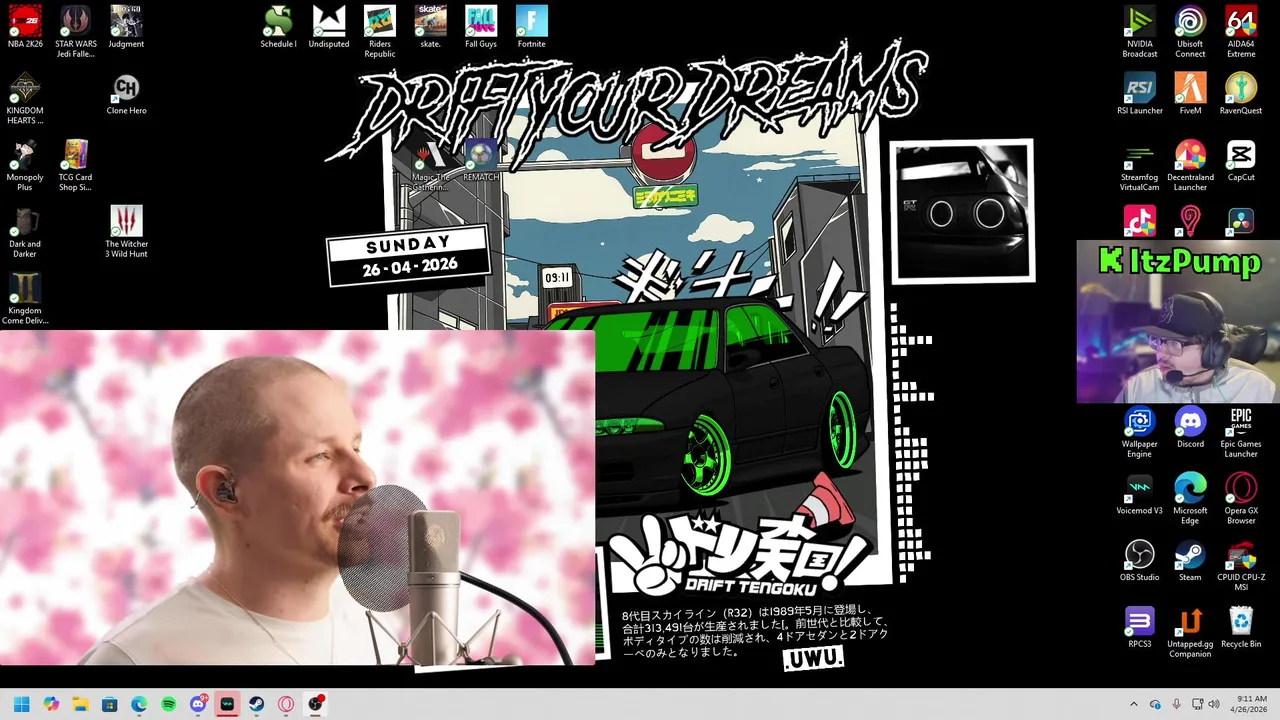Open the RavenQuest desktop icon
The height and width of the screenshot is (720, 1280).
tap(1241, 94)
